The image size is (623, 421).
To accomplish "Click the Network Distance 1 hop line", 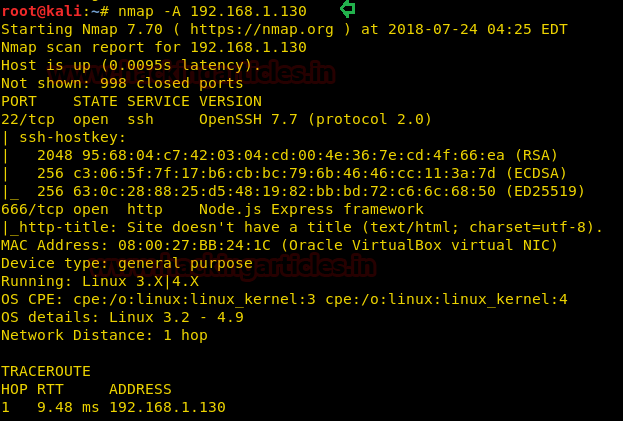I will point(104,335).
